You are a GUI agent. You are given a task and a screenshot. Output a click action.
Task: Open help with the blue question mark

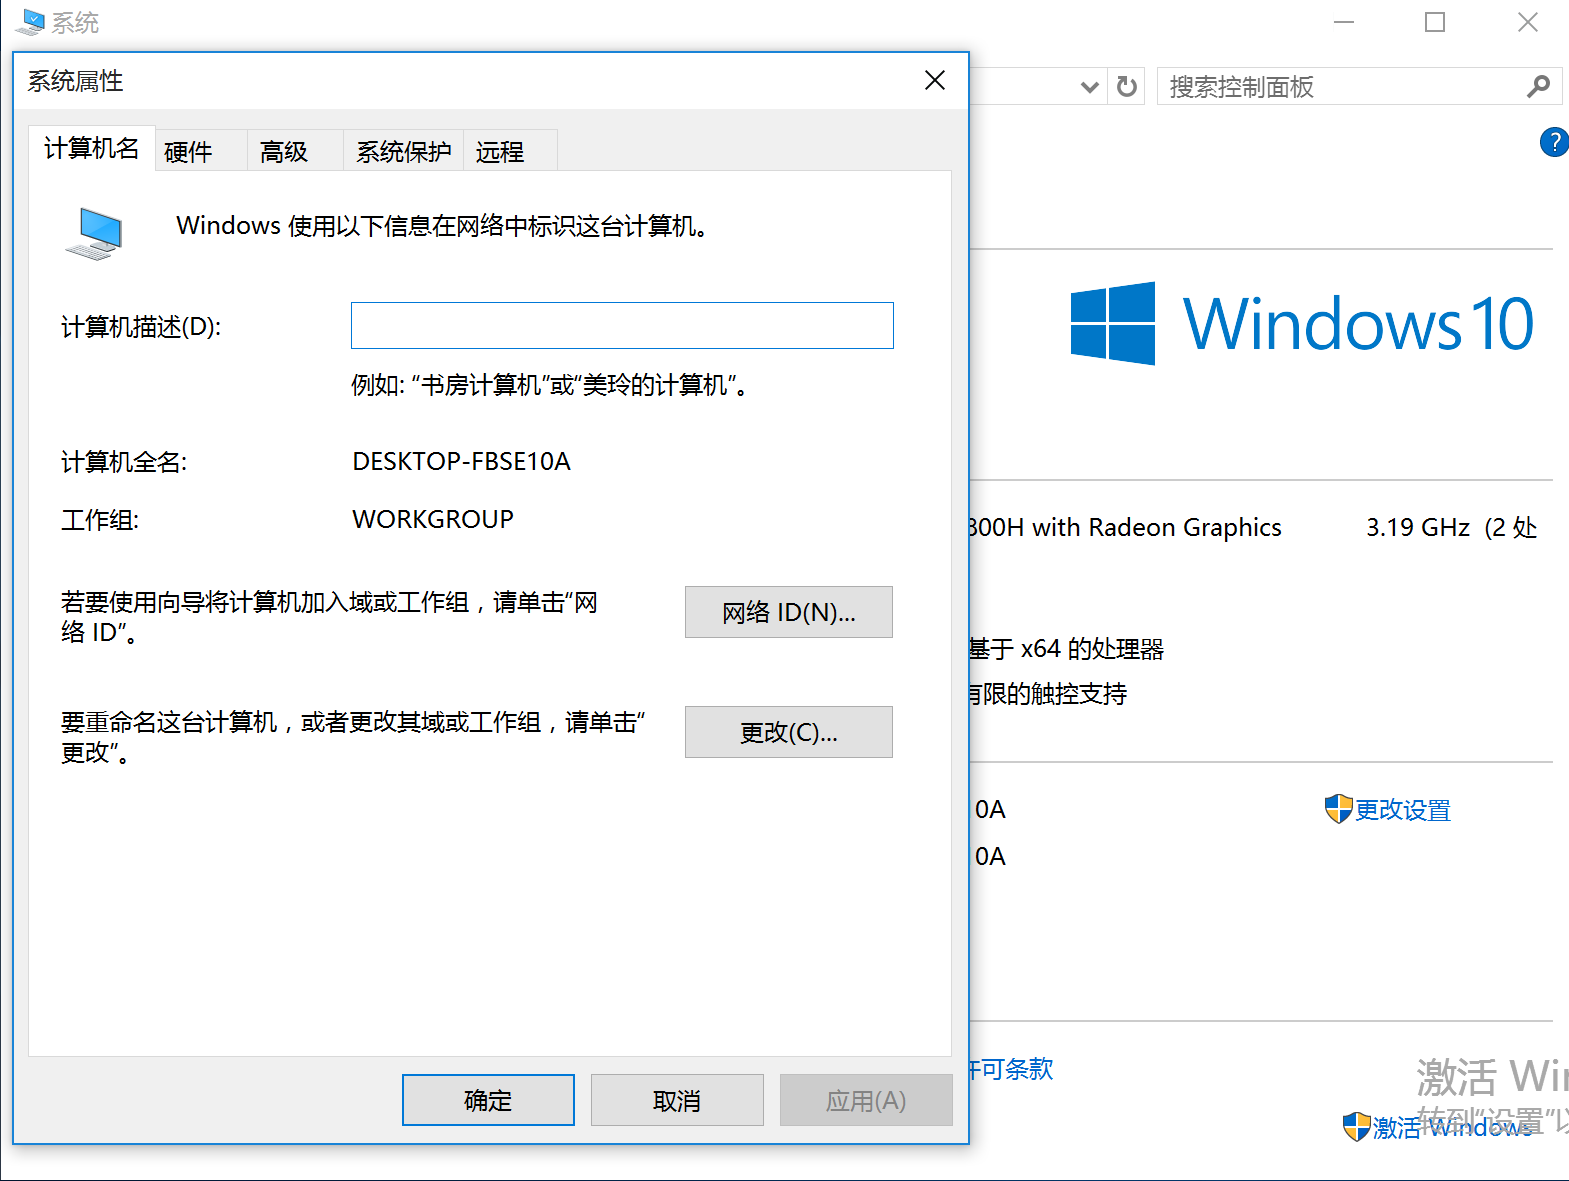pyautogui.click(x=1554, y=142)
